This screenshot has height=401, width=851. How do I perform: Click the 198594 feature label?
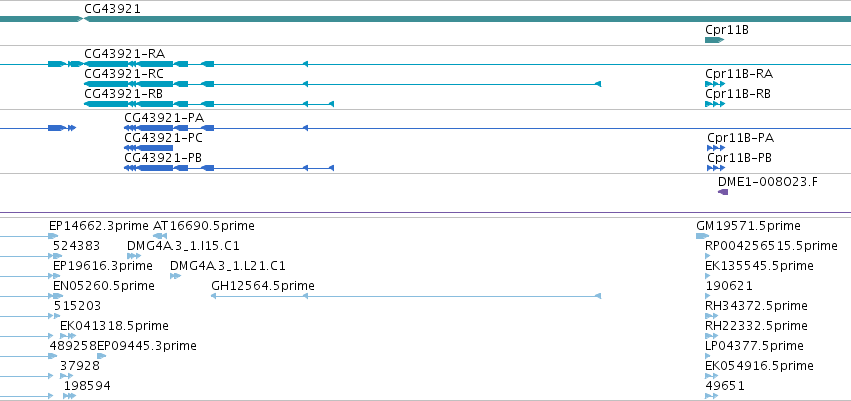click(87, 386)
